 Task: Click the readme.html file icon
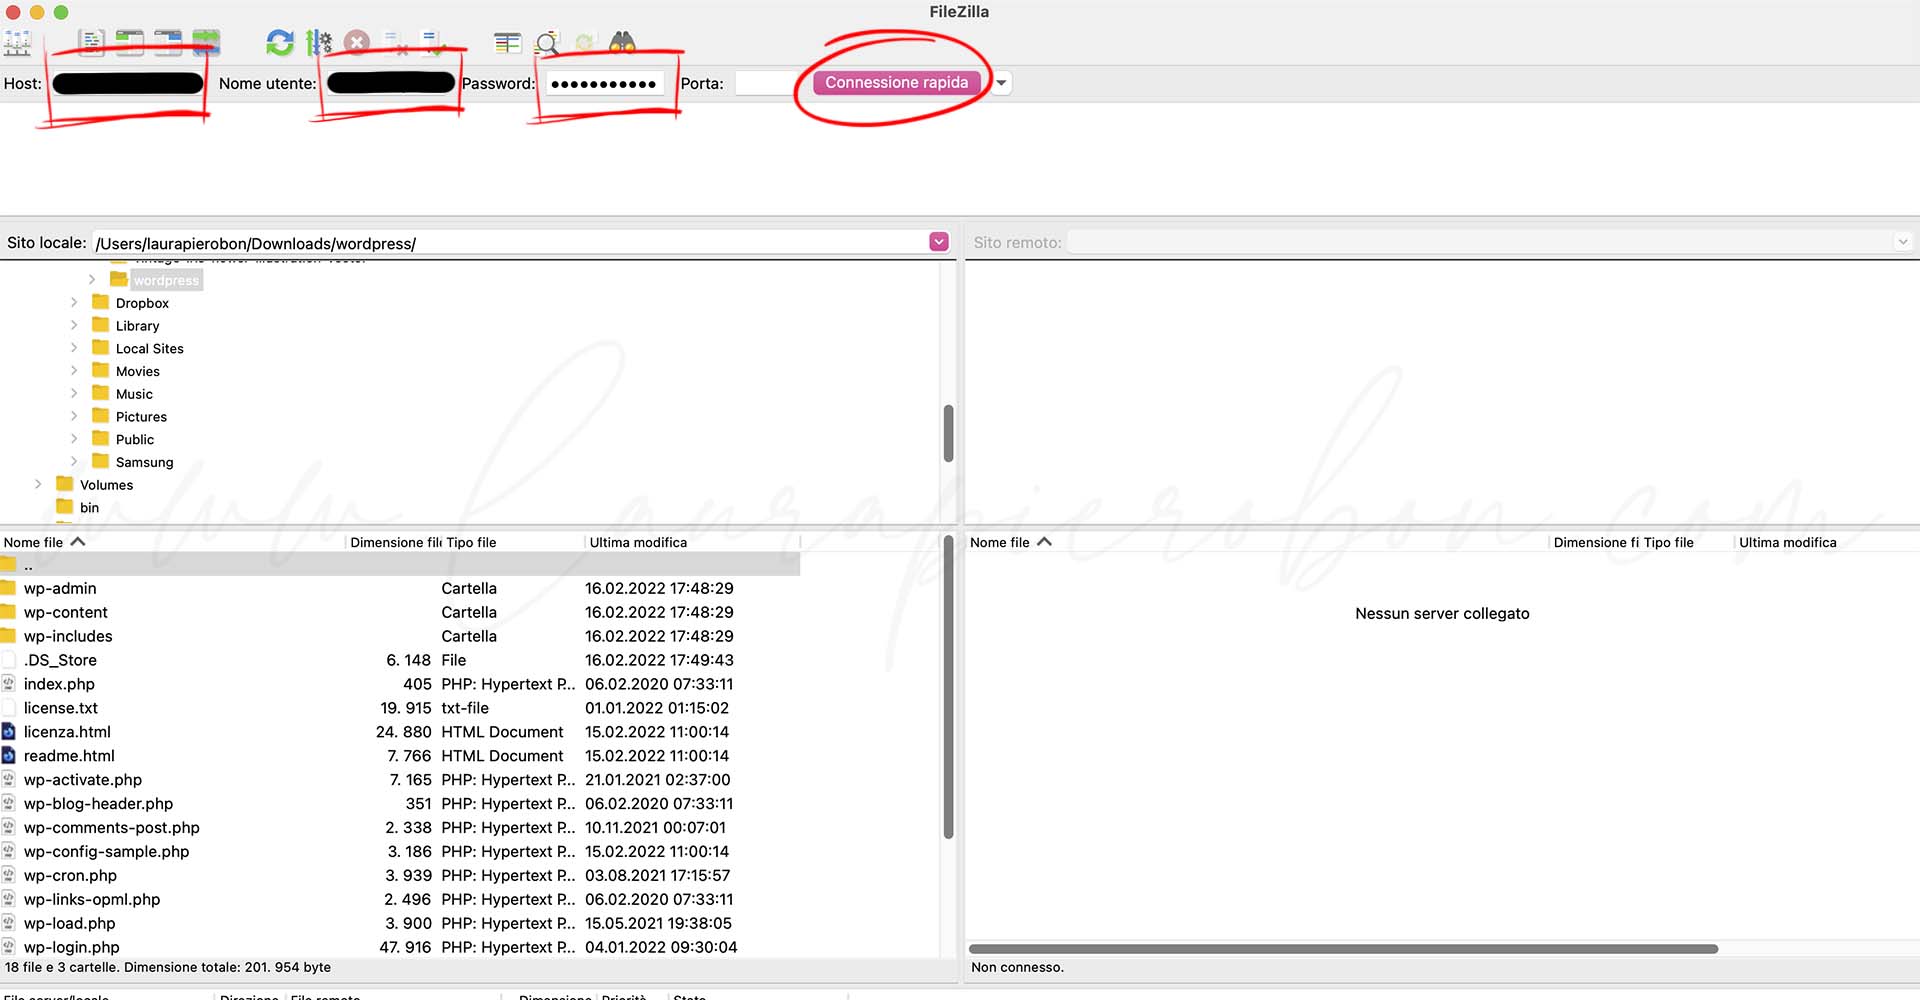coord(8,756)
